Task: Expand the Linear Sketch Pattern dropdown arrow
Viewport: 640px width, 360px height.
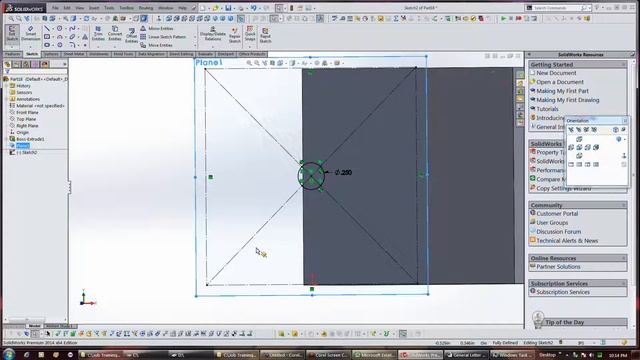Action: [x=195, y=37]
